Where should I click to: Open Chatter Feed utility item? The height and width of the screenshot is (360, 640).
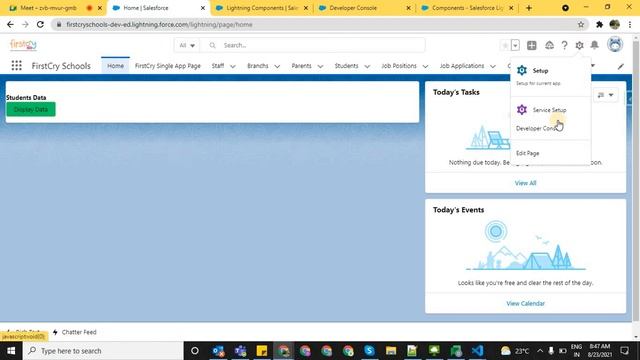click(74, 332)
